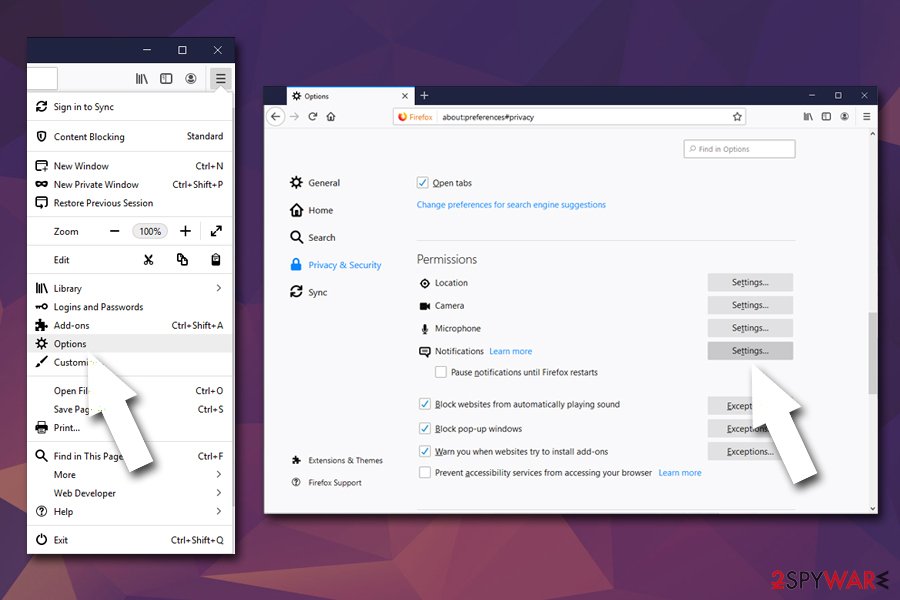Select Options in the menu

(131, 343)
